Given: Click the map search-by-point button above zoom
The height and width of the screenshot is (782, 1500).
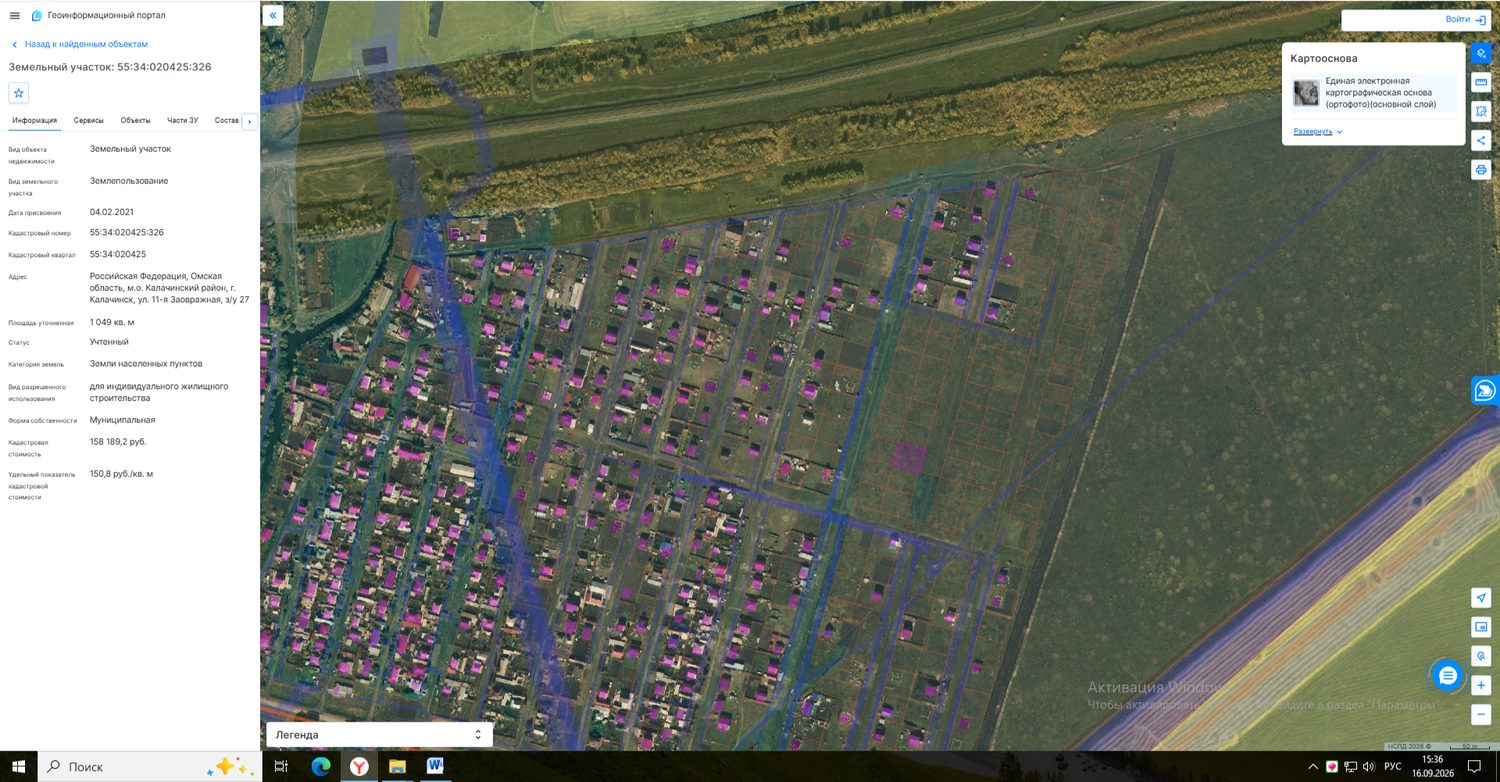Looking at the screenshot, I should point(1481,656).
